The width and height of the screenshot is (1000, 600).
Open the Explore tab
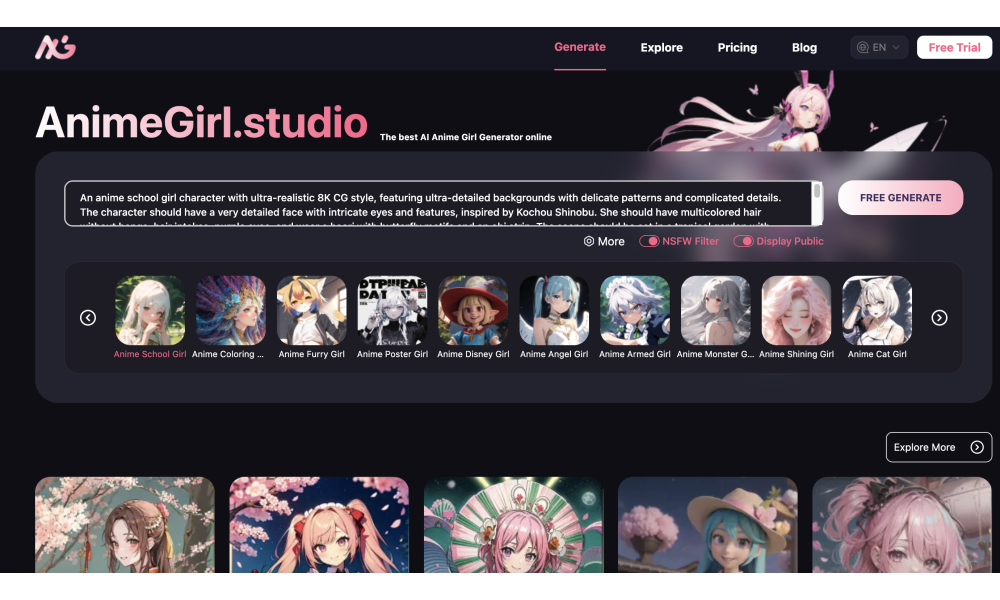pos(661,48)
